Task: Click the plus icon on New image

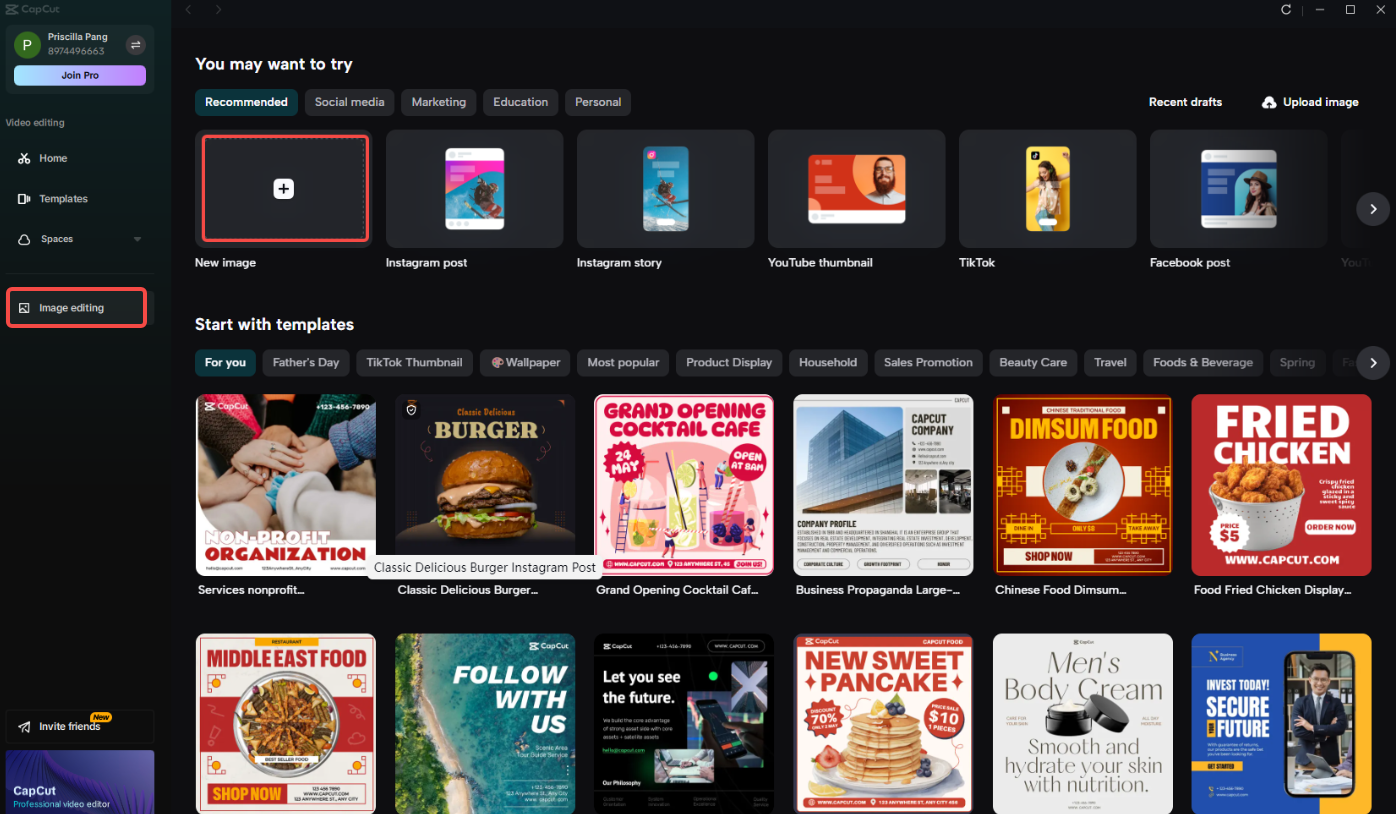Action: (284, 189)
